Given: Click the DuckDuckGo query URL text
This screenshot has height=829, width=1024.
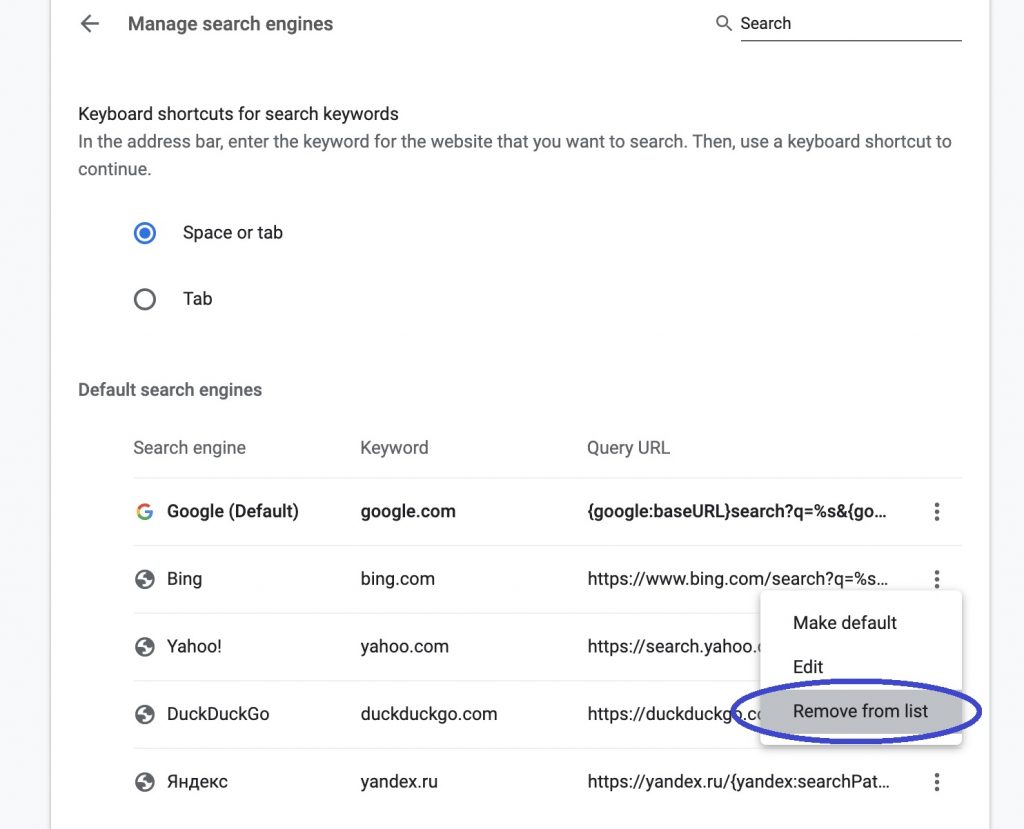Looking at the screenshot, I should [674, 714].
